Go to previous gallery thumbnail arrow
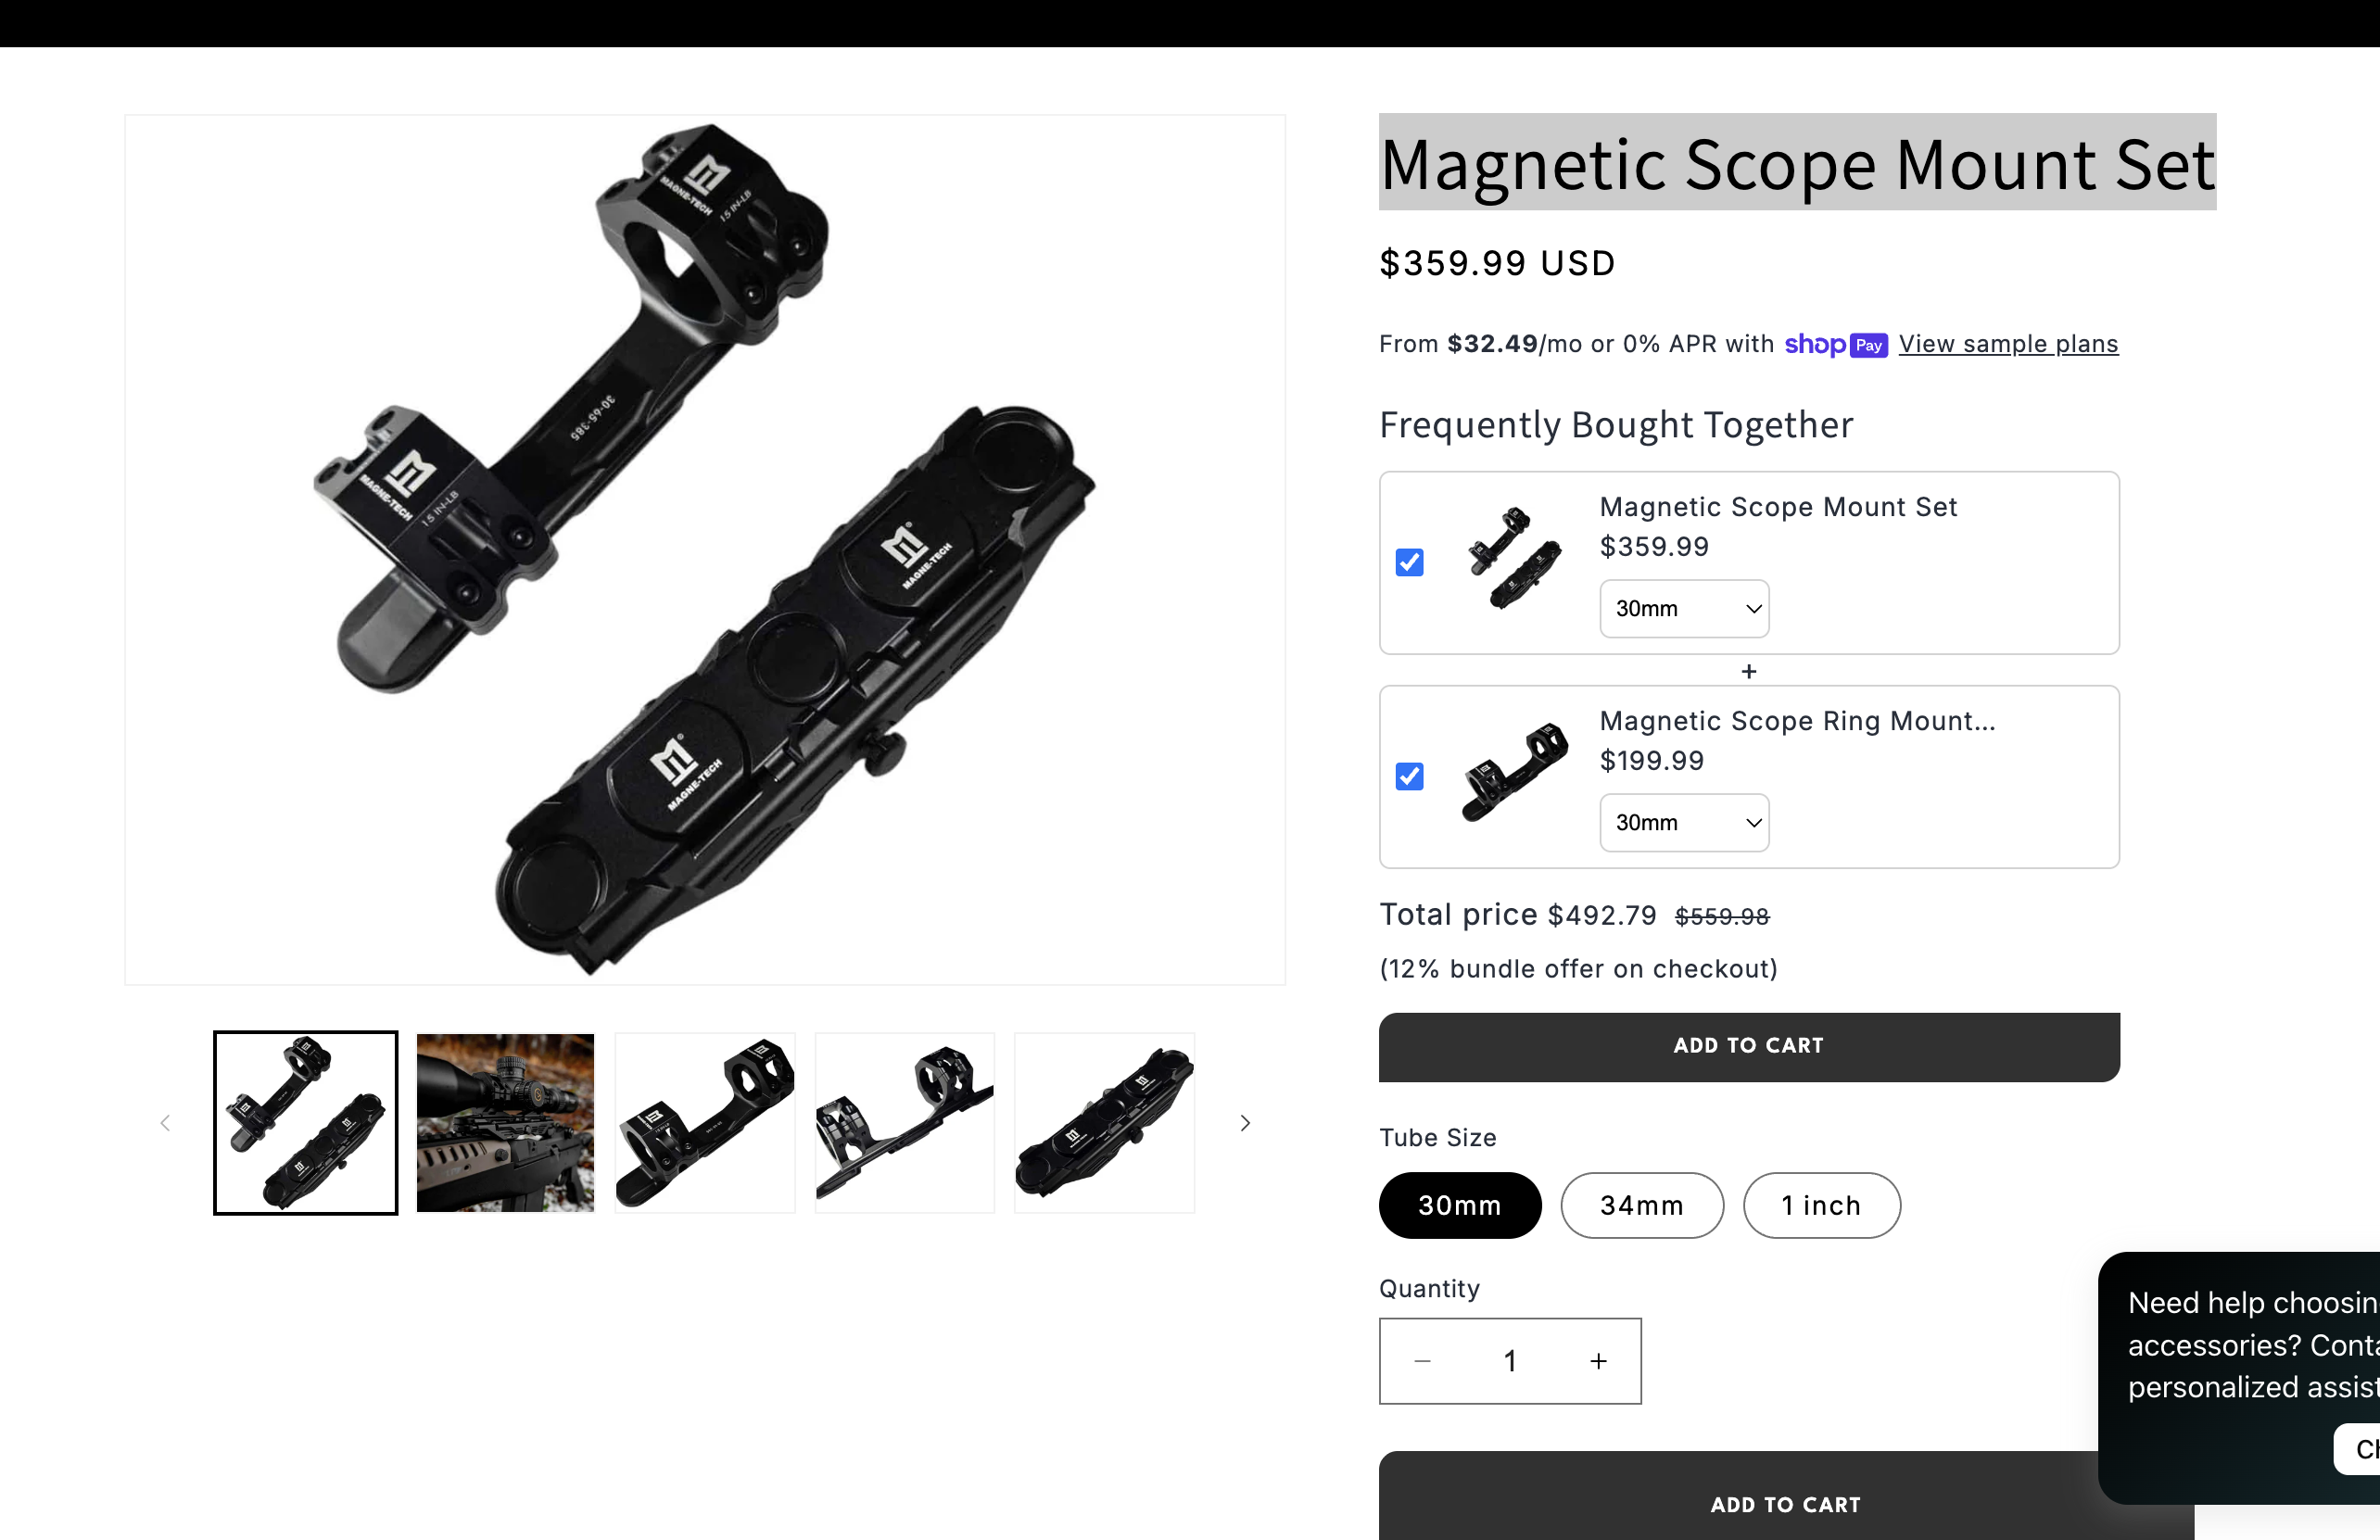The image size is (2380, 1540). click(165, 1123)
